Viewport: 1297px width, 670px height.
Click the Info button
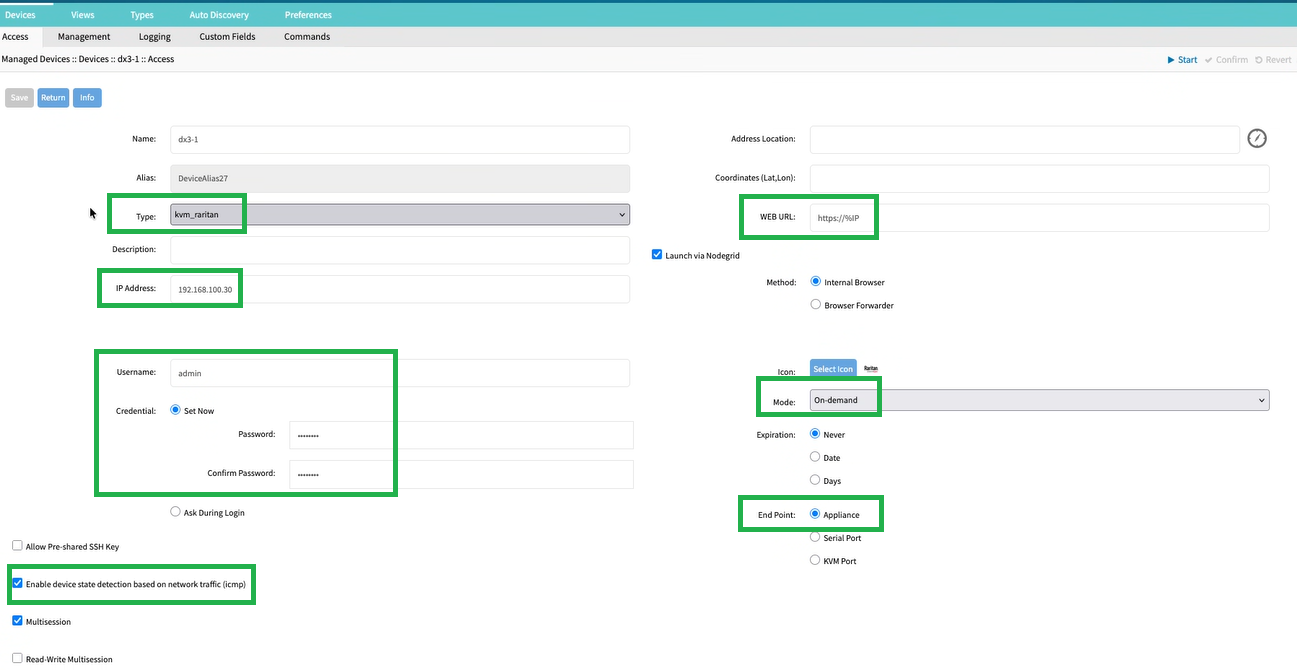tap(87, 98)
